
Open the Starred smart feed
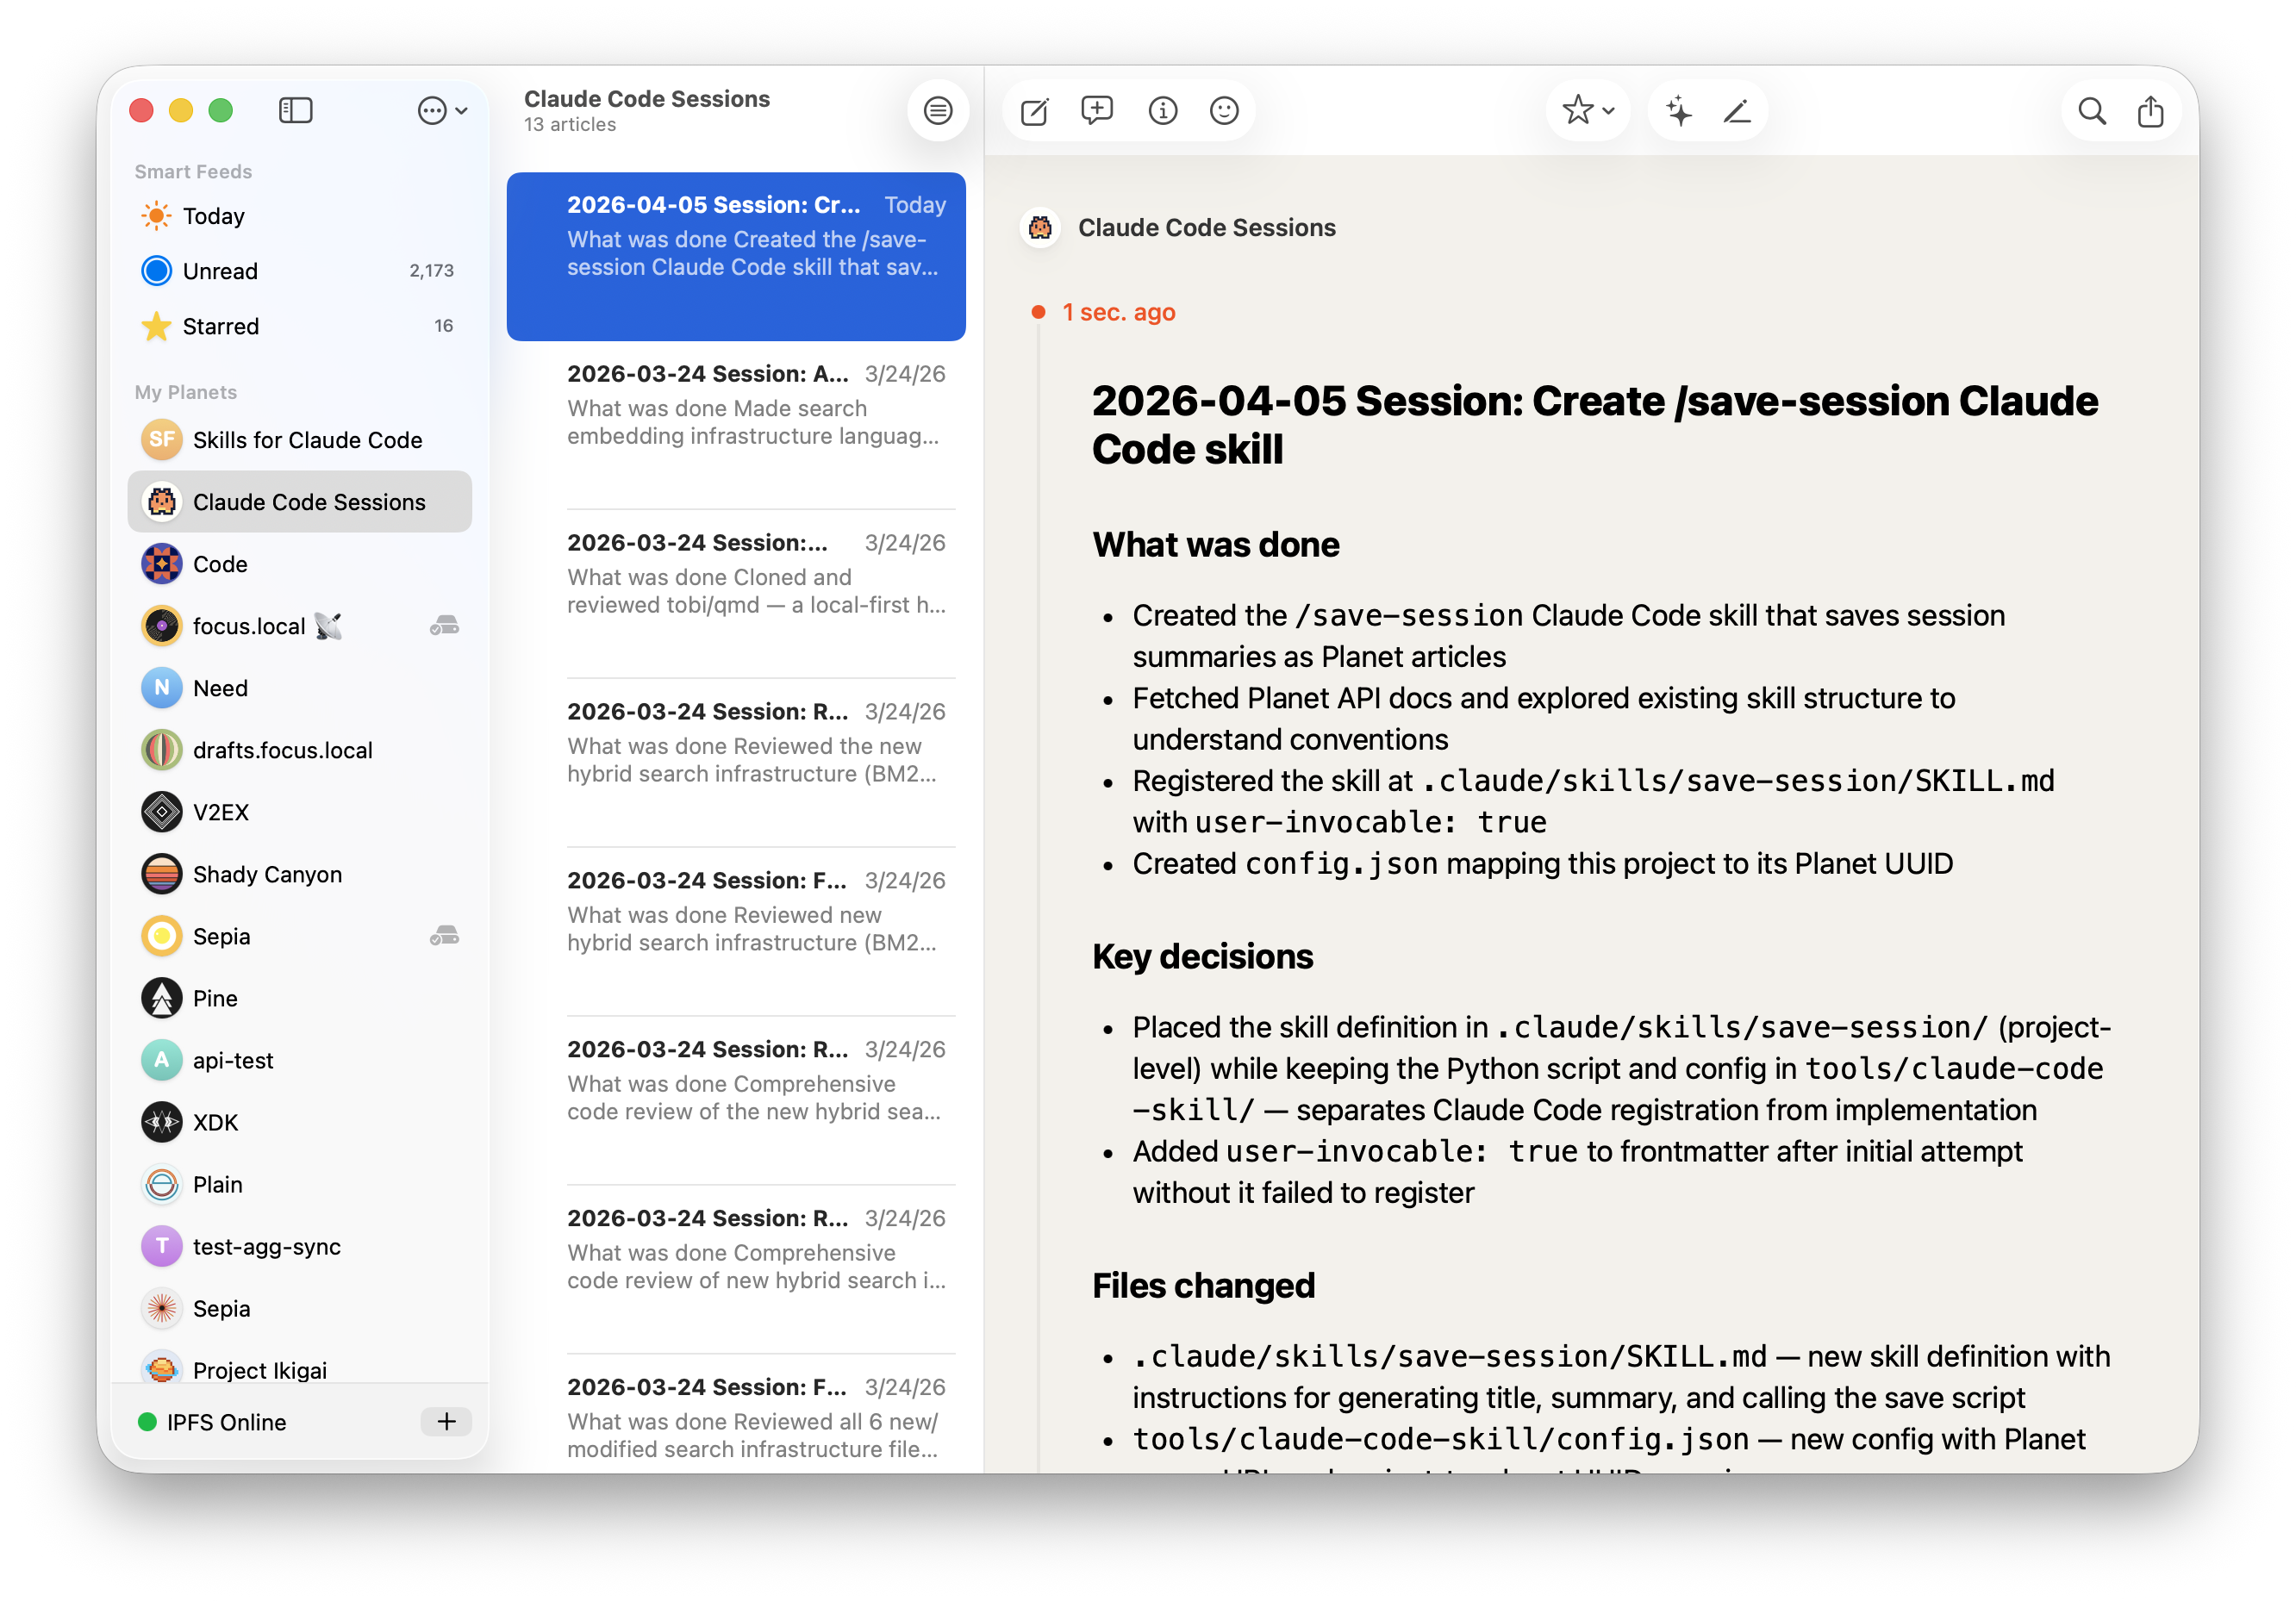click(220, 326)
